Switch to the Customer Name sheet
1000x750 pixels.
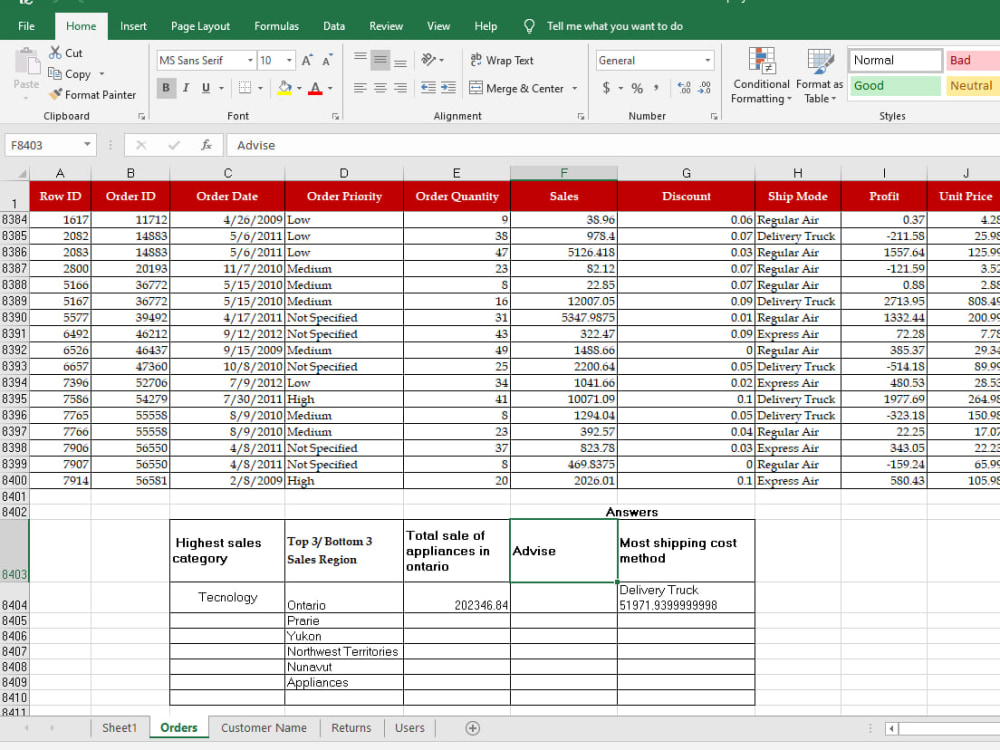(263, 728)
